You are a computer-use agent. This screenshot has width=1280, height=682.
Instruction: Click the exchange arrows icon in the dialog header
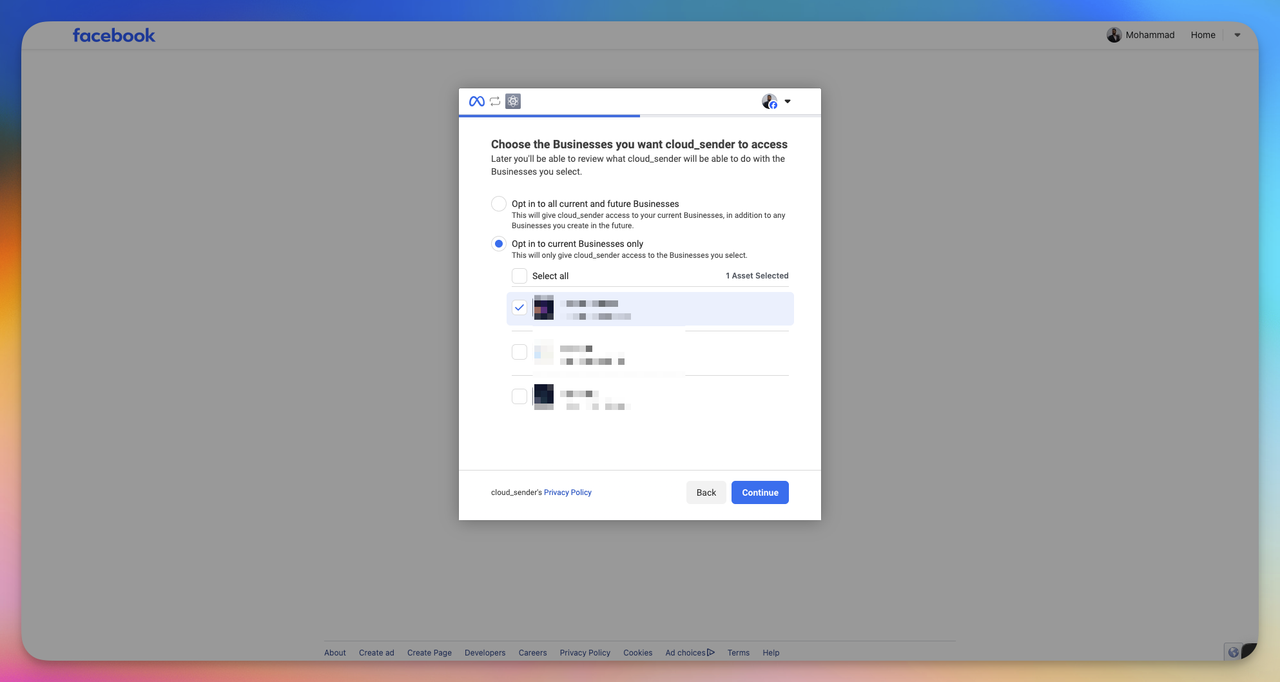[495, 101]
